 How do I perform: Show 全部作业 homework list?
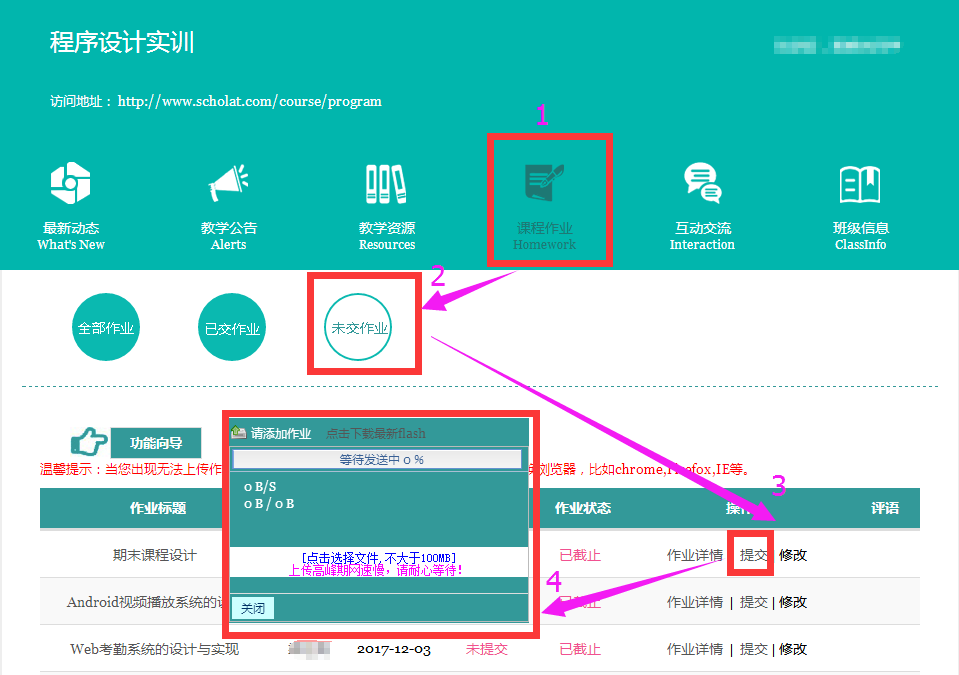coord(105,328)
